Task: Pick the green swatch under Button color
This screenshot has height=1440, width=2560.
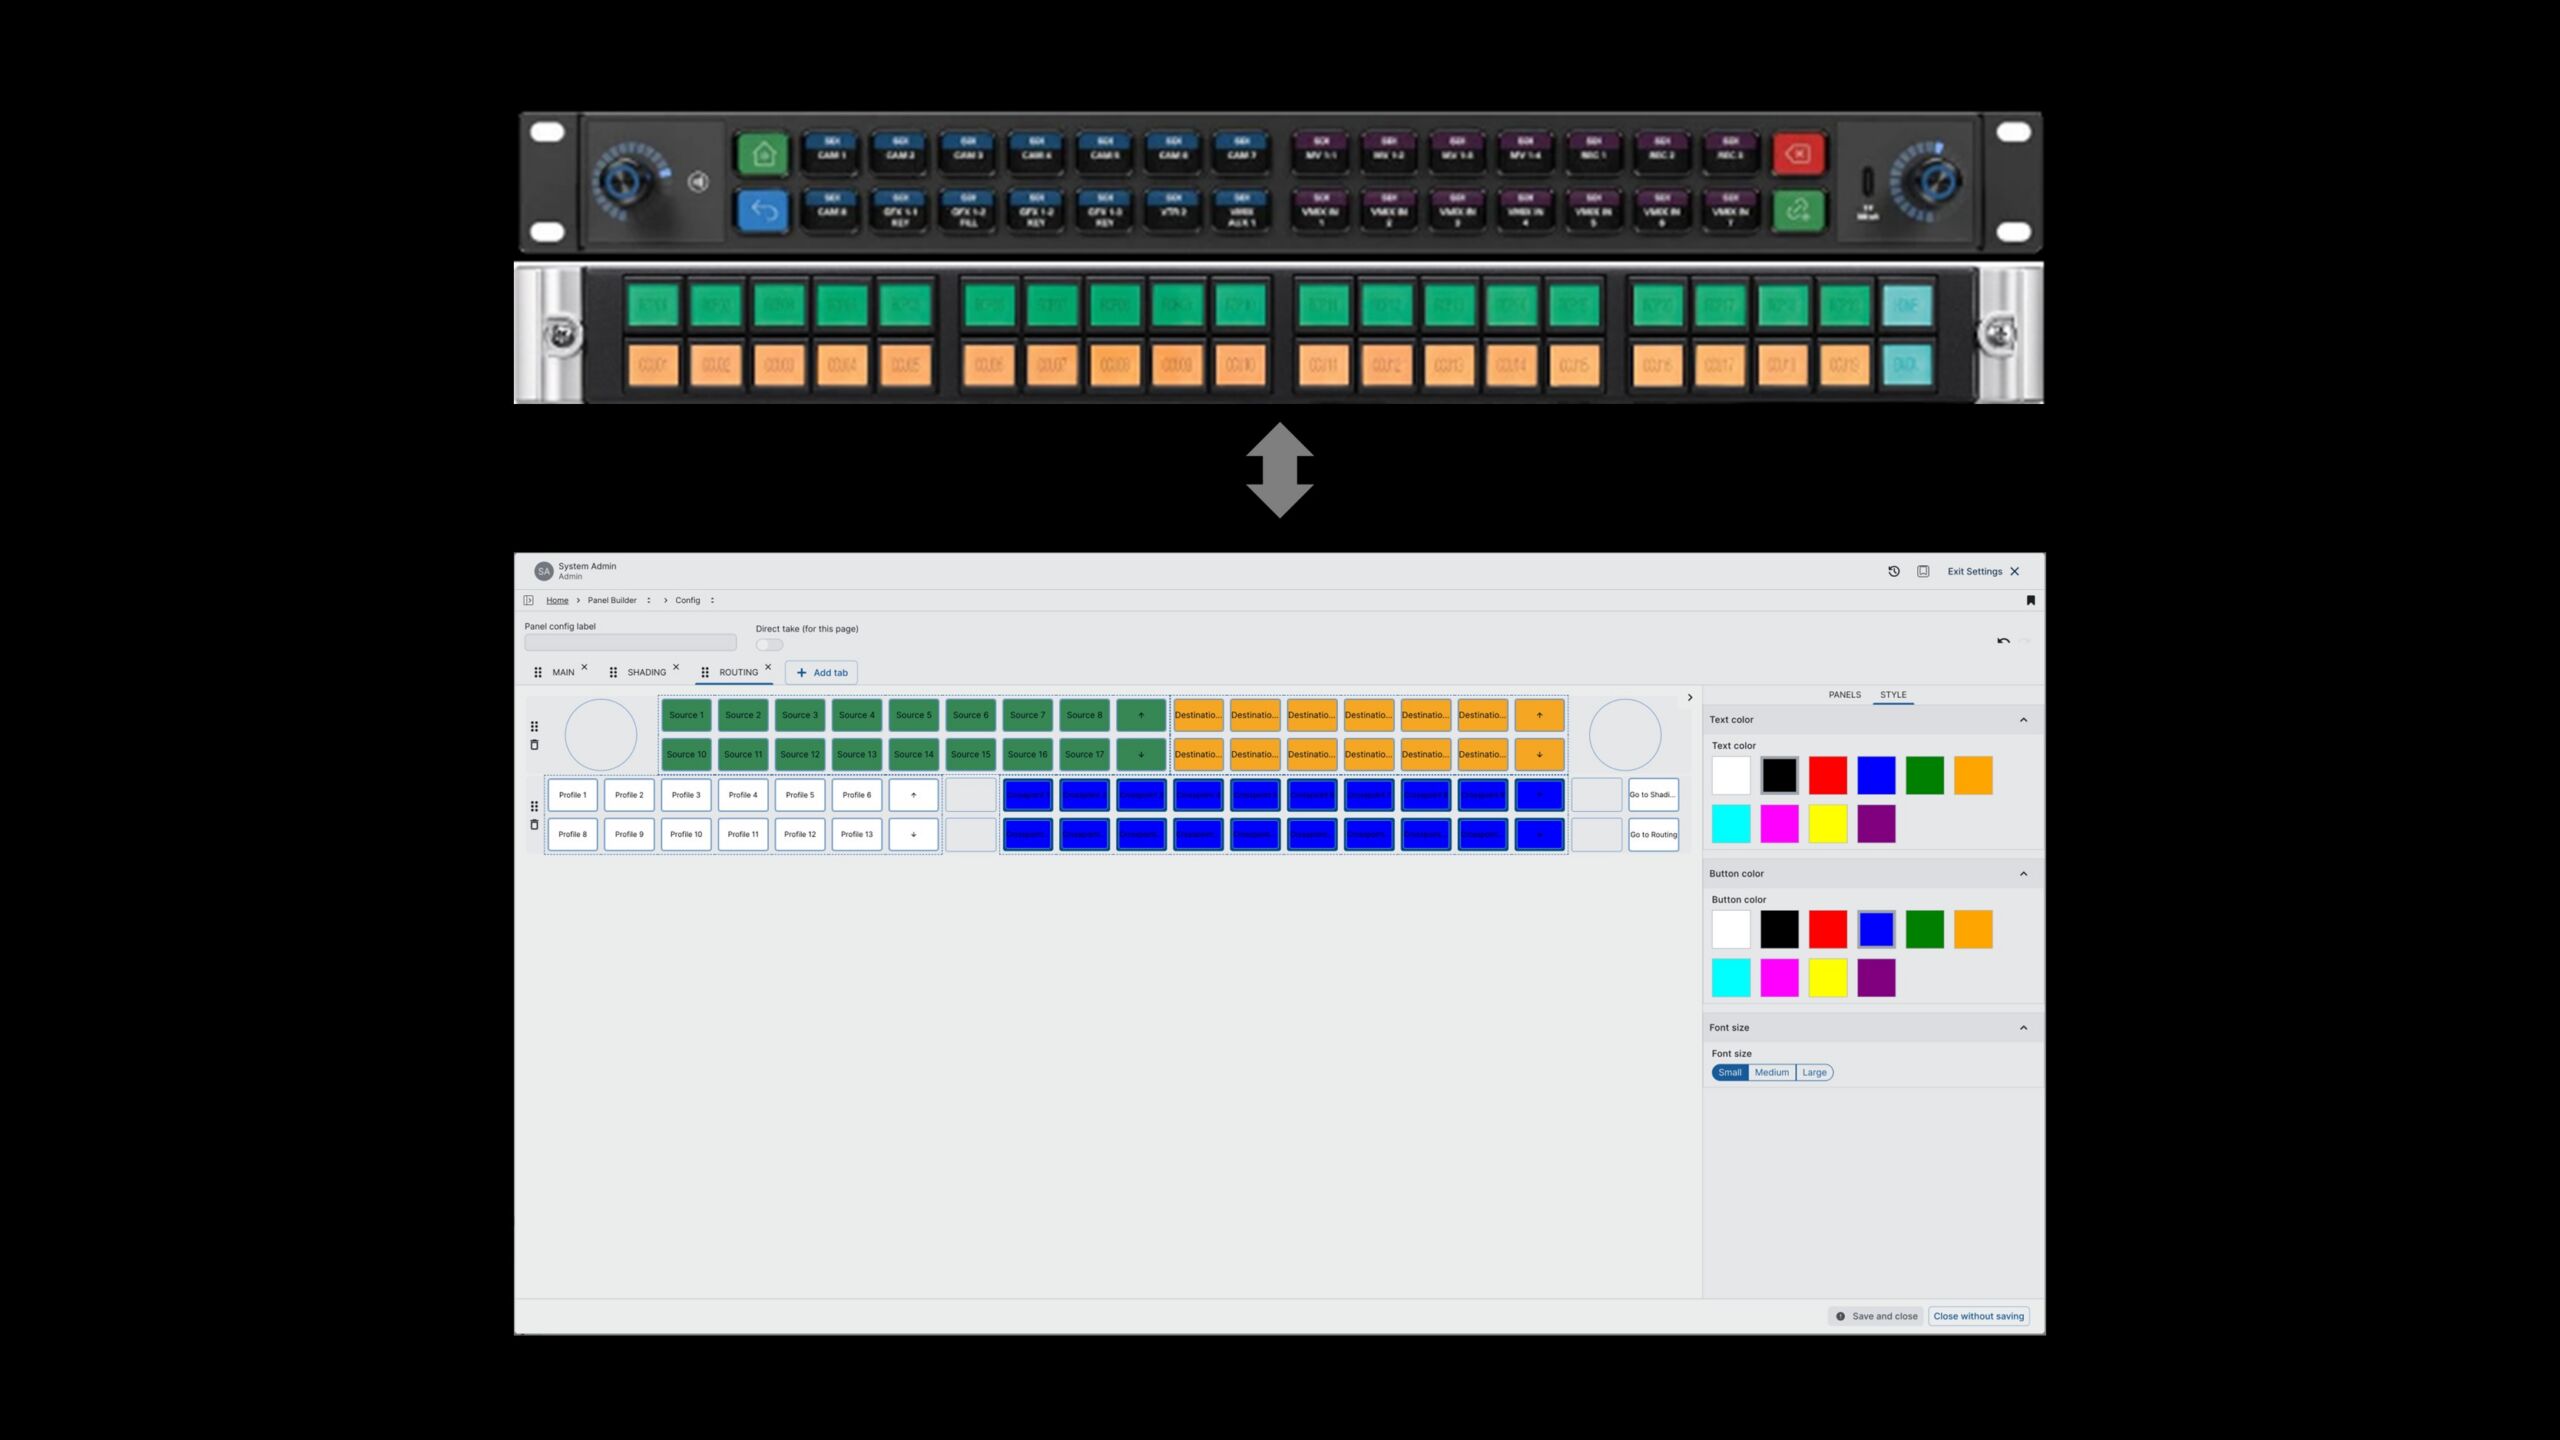Action: pos(1927,929)
